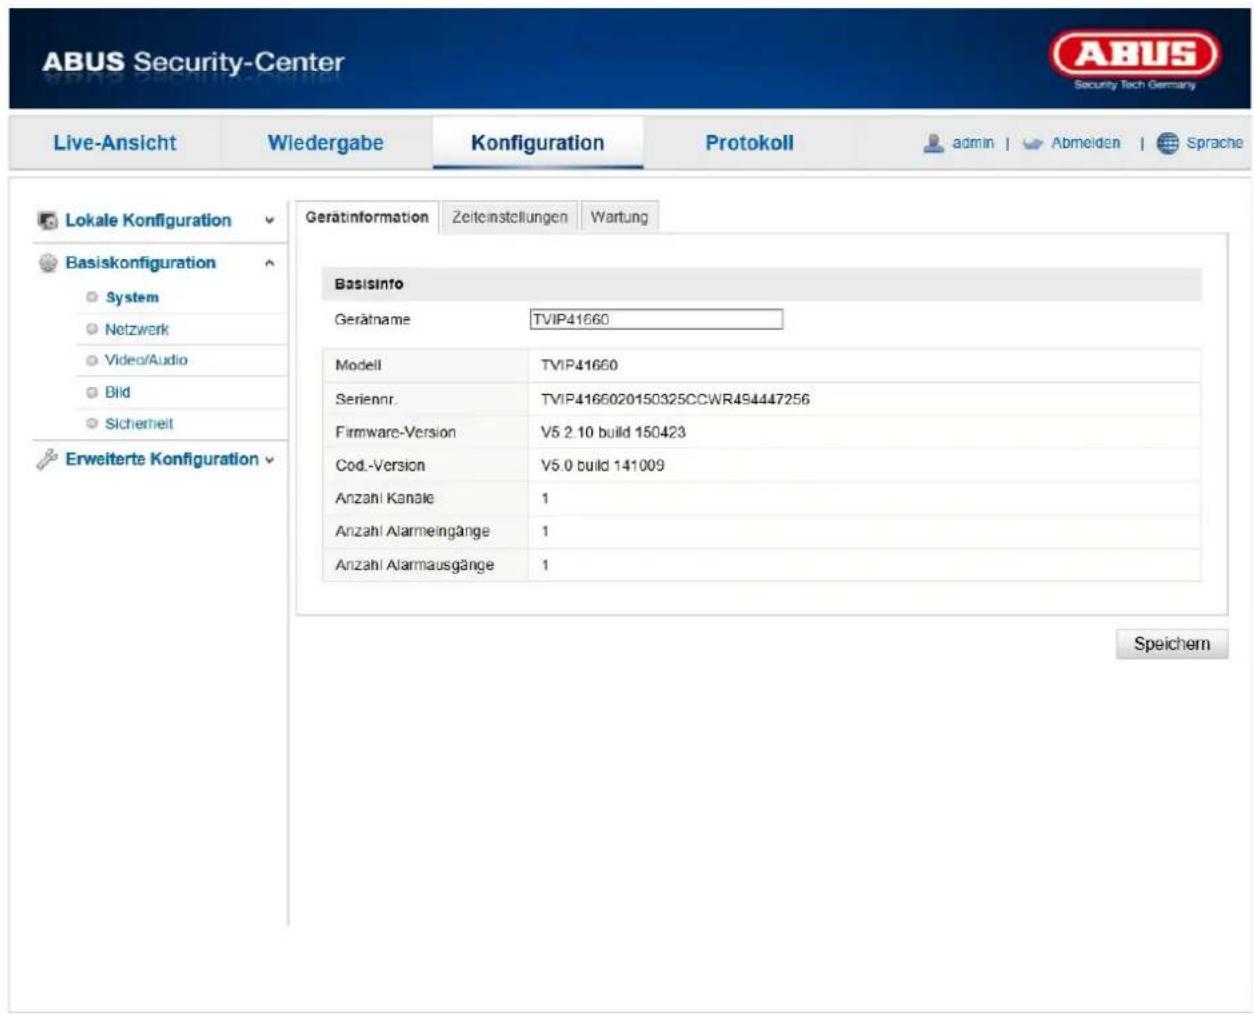The height and width of the screenshot is (1015, 1254).
Task: Select Bild in sidebar
Action: click(x=117, y=392)
